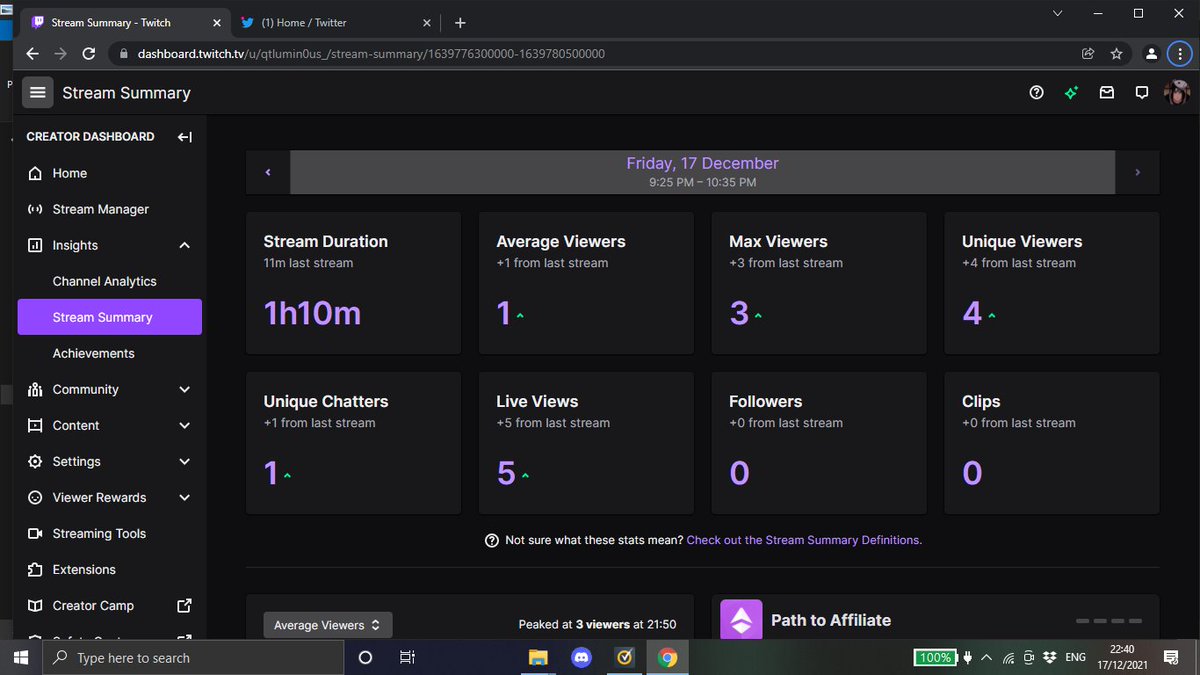This screenshot has height=675, width=1200.
Task: Select the Stream Summary - Twitch tab
Action: click(x=124, y=22)
